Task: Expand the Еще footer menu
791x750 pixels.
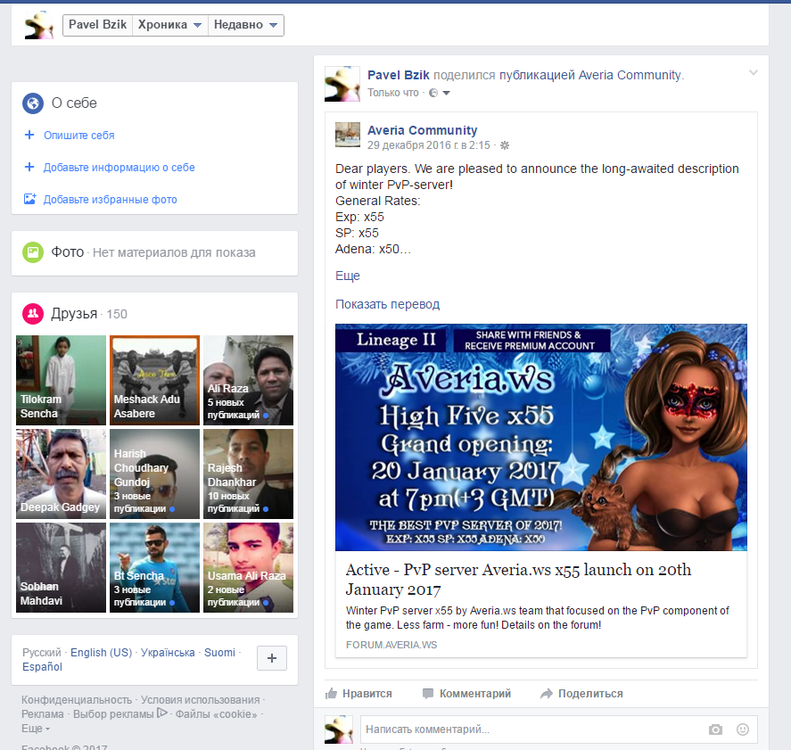Action: (35, 729)
